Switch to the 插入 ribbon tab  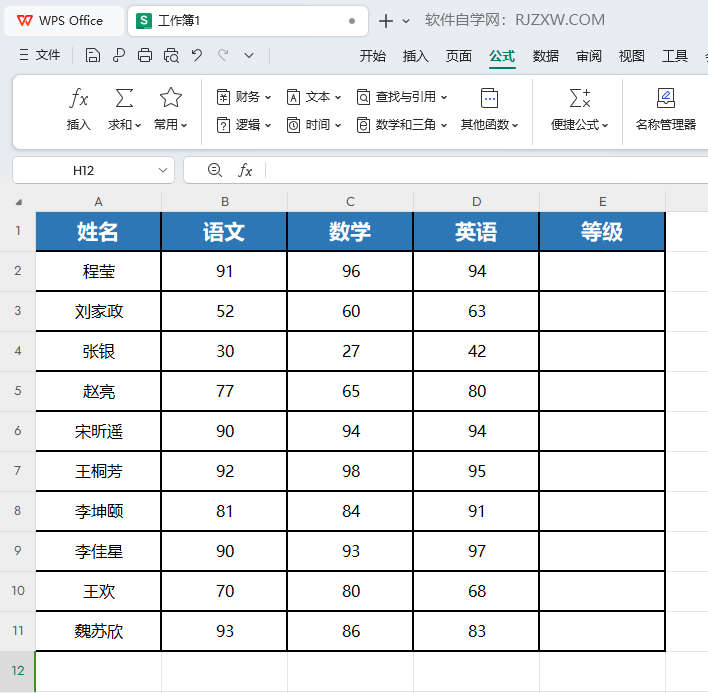click(x=415, y=56)
